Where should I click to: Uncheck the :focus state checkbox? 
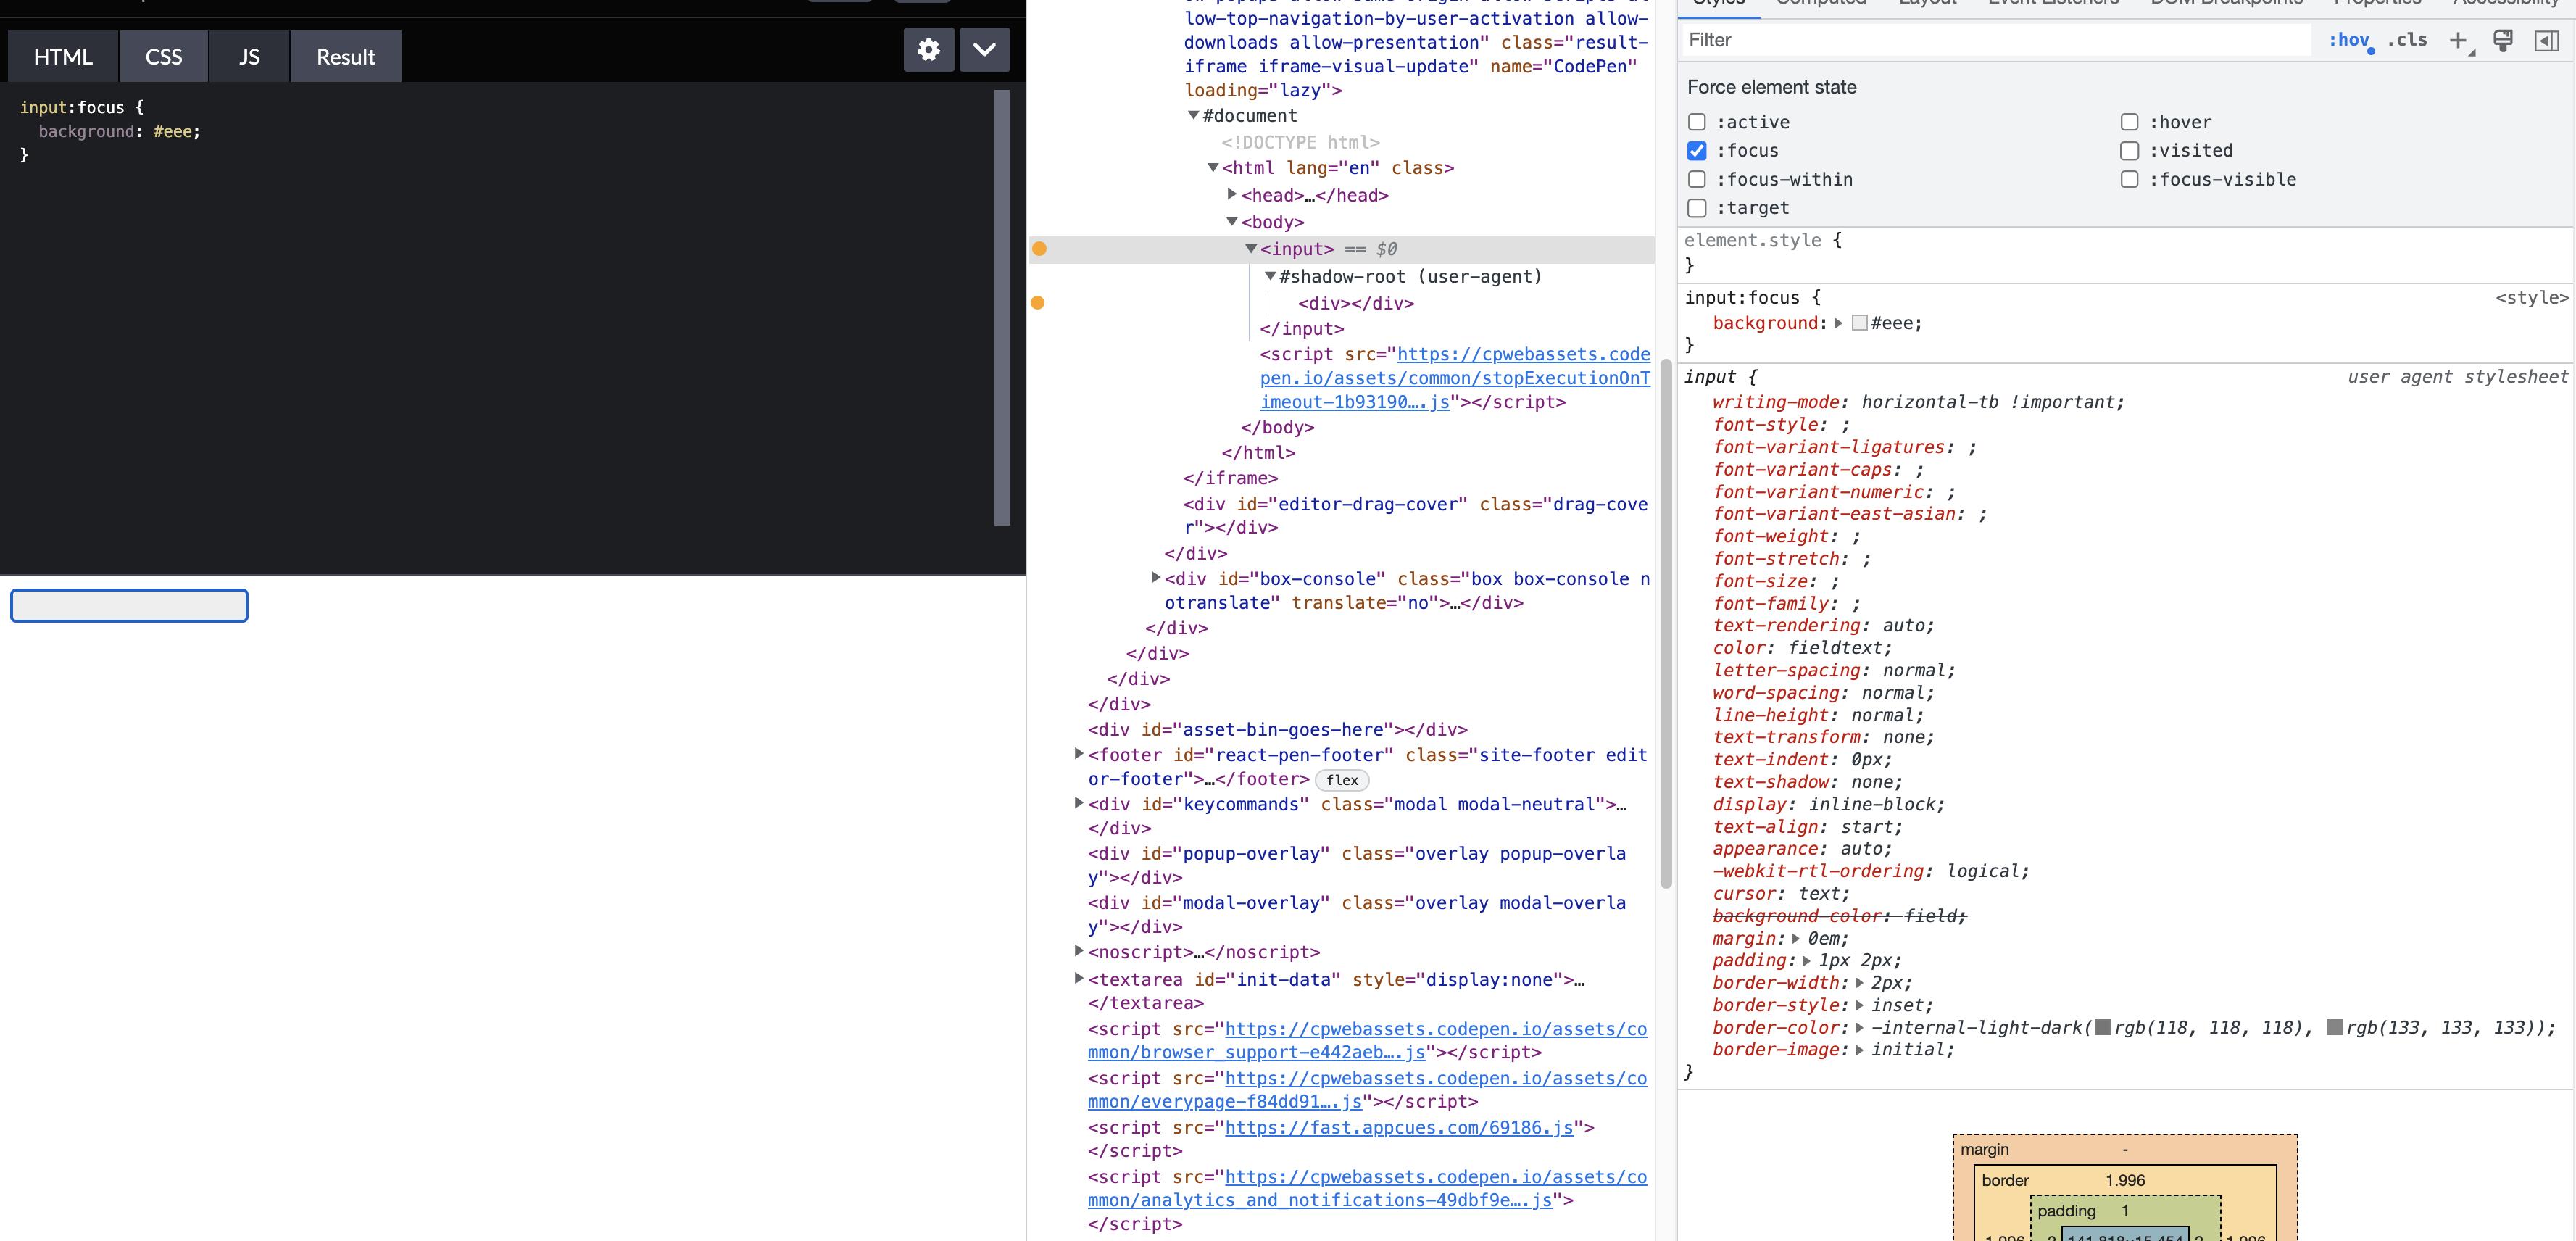1697,151
